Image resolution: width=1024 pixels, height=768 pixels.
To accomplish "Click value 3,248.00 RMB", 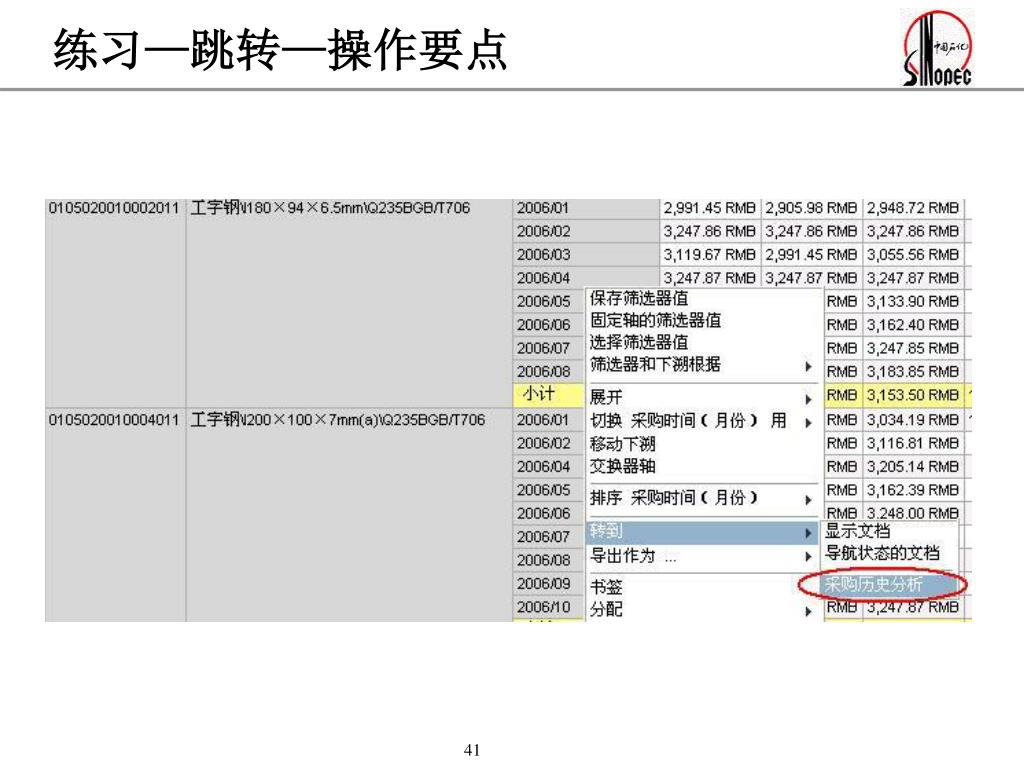I will point(912,513).
